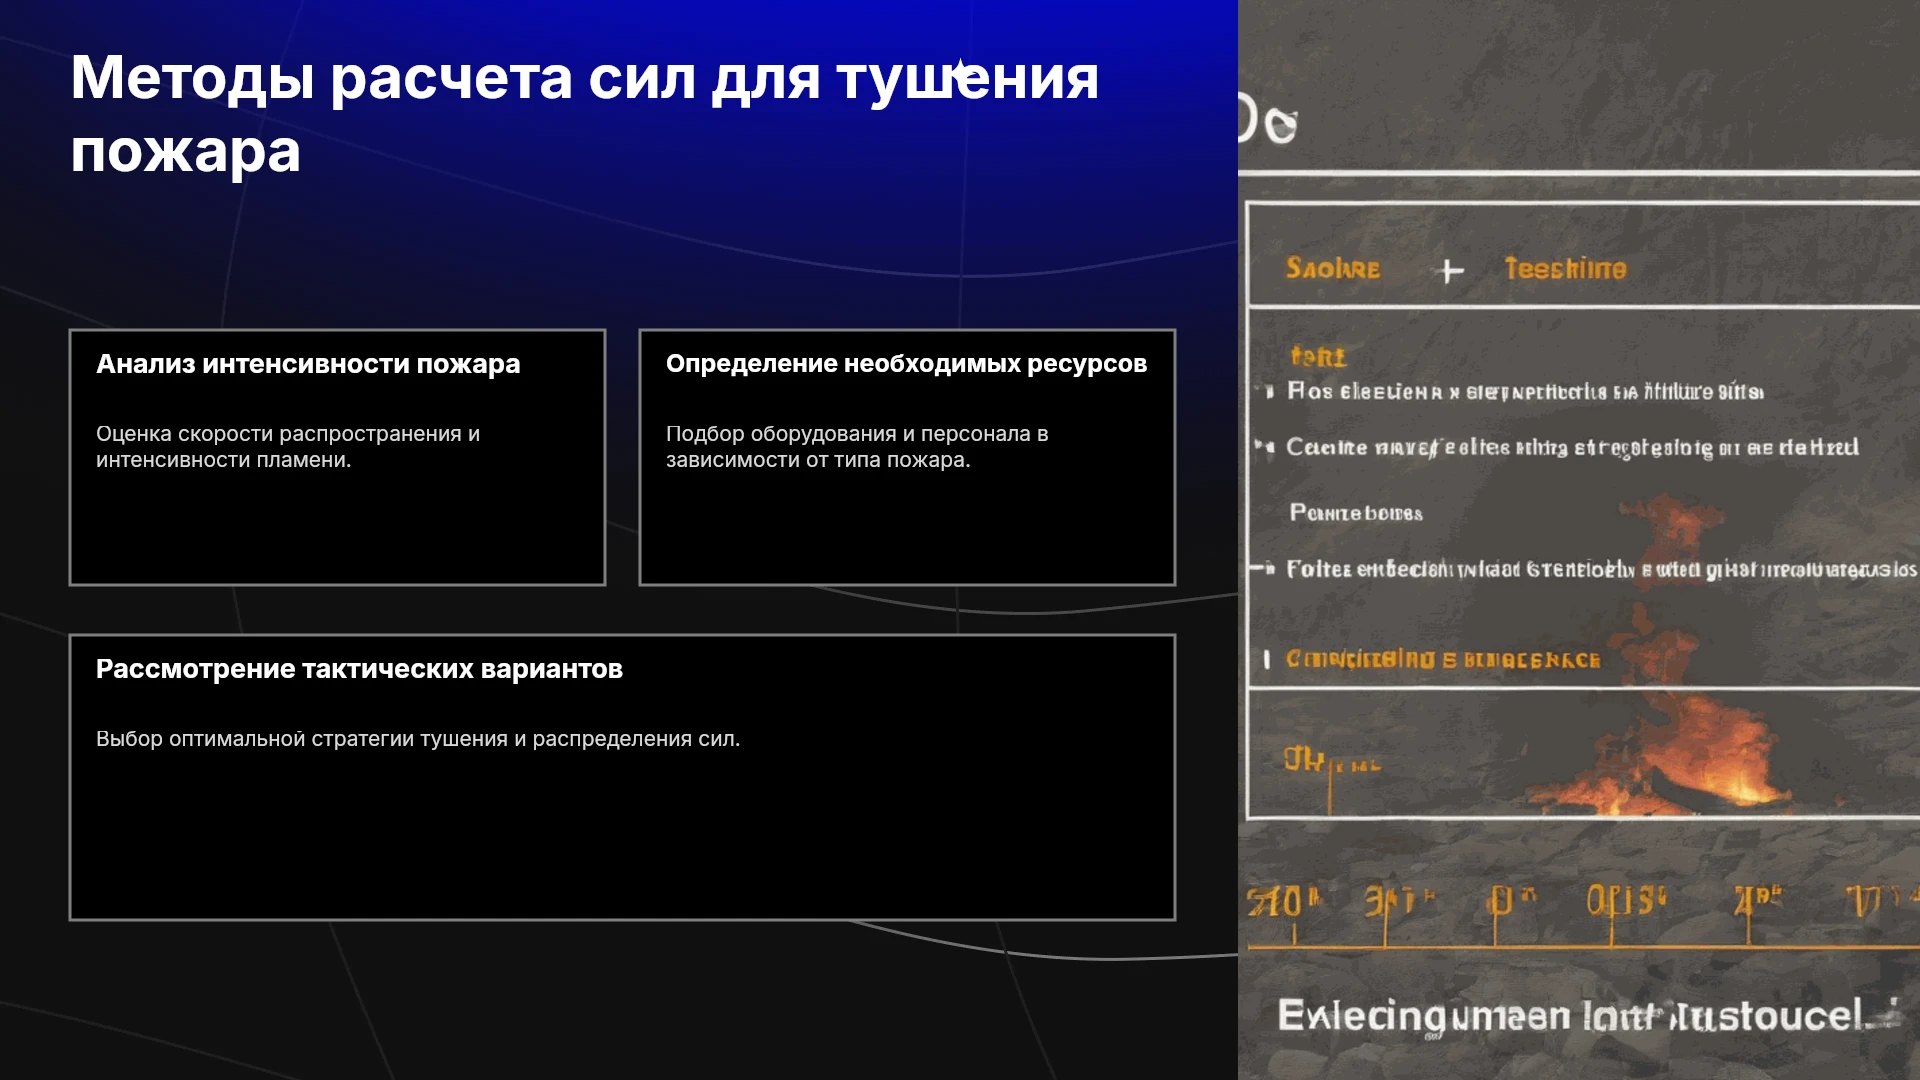The height and width of the screenshot is (1080, 1920).
Task: Select the 'Рассмотрение тактических вариантов' heading
Action: click(359, 669)
